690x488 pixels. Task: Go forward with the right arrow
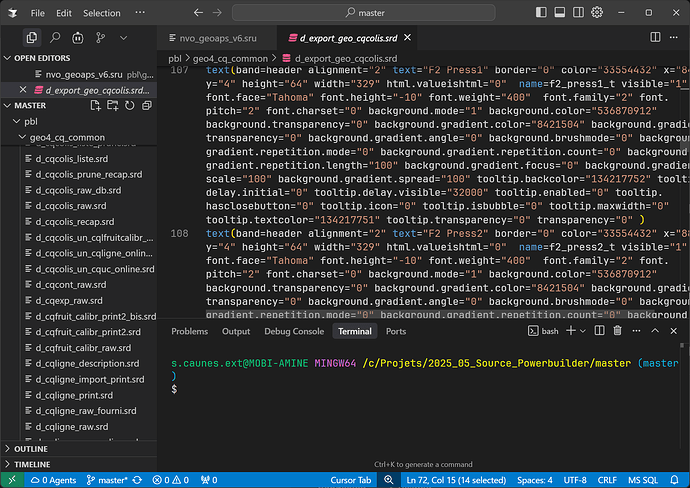217,13
